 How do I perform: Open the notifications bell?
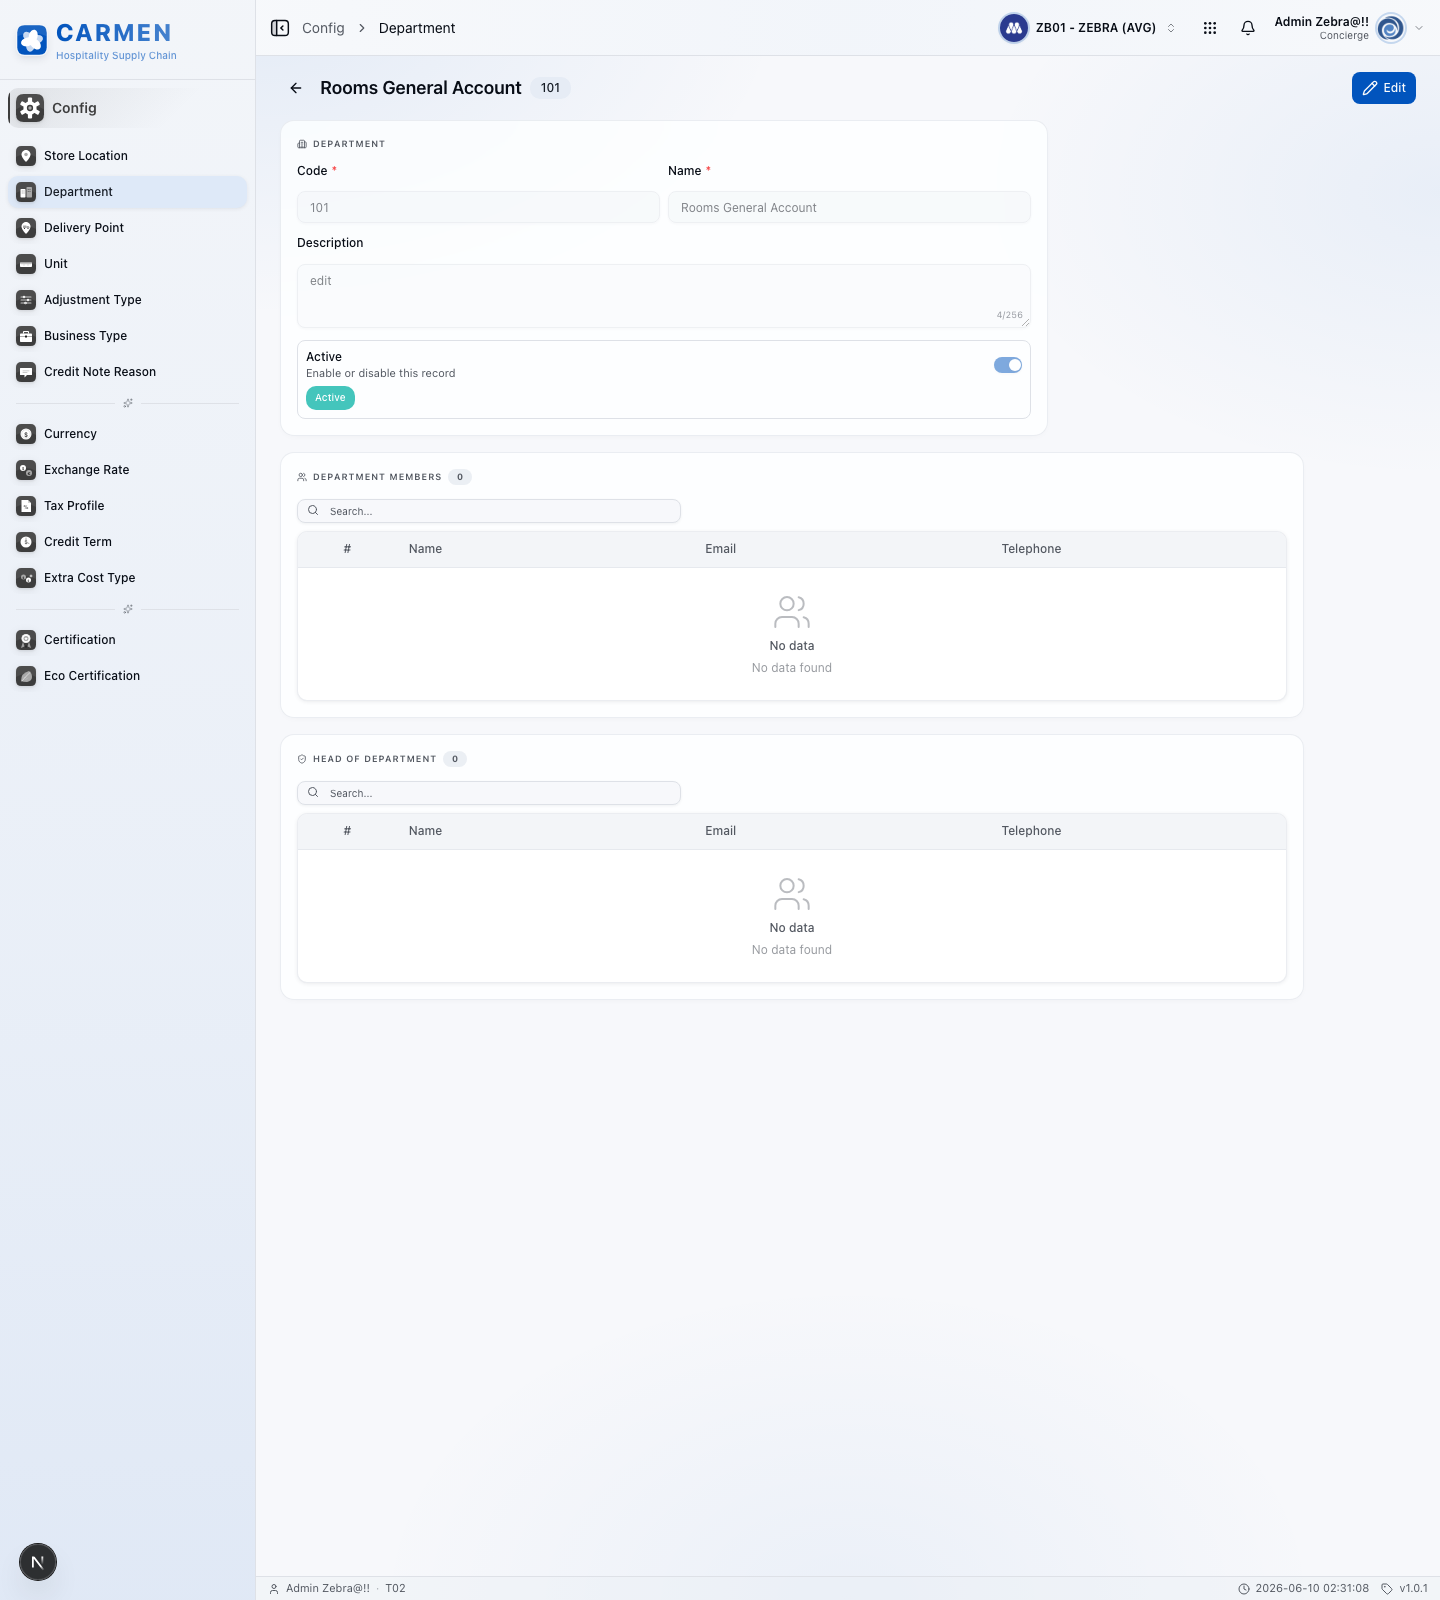tap(1248, 28)
